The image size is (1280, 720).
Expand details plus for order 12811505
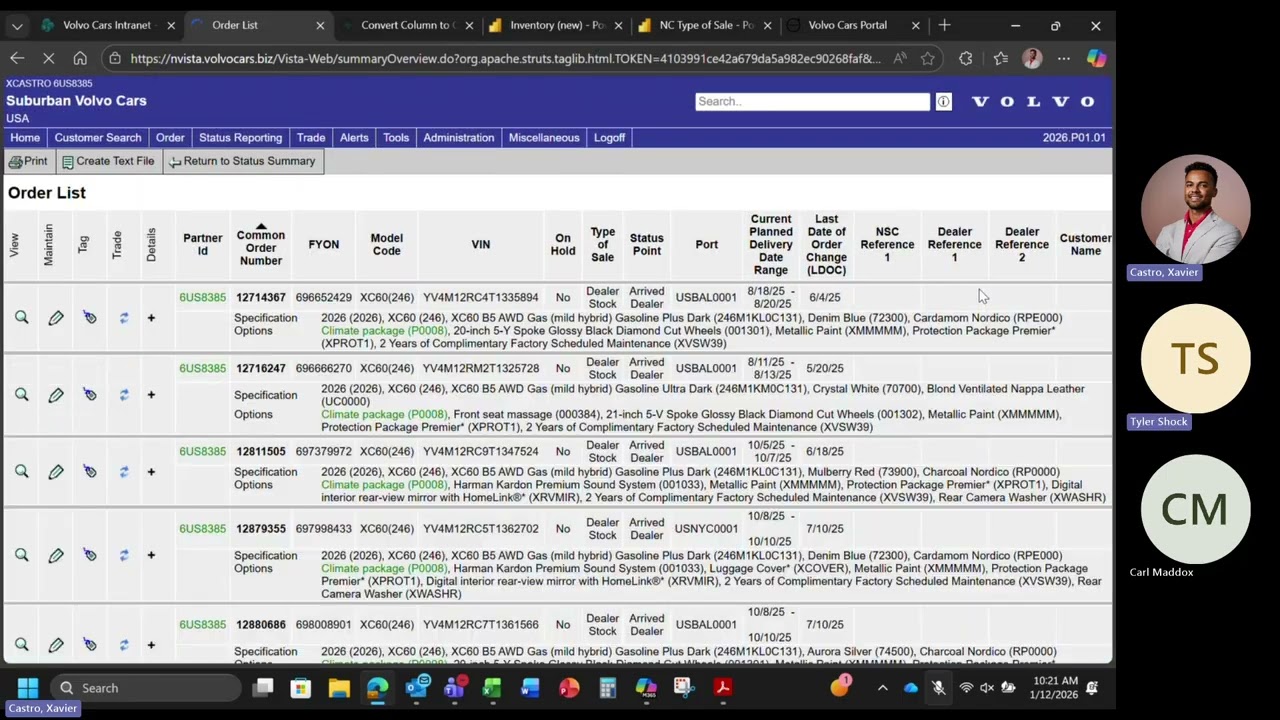151,472
